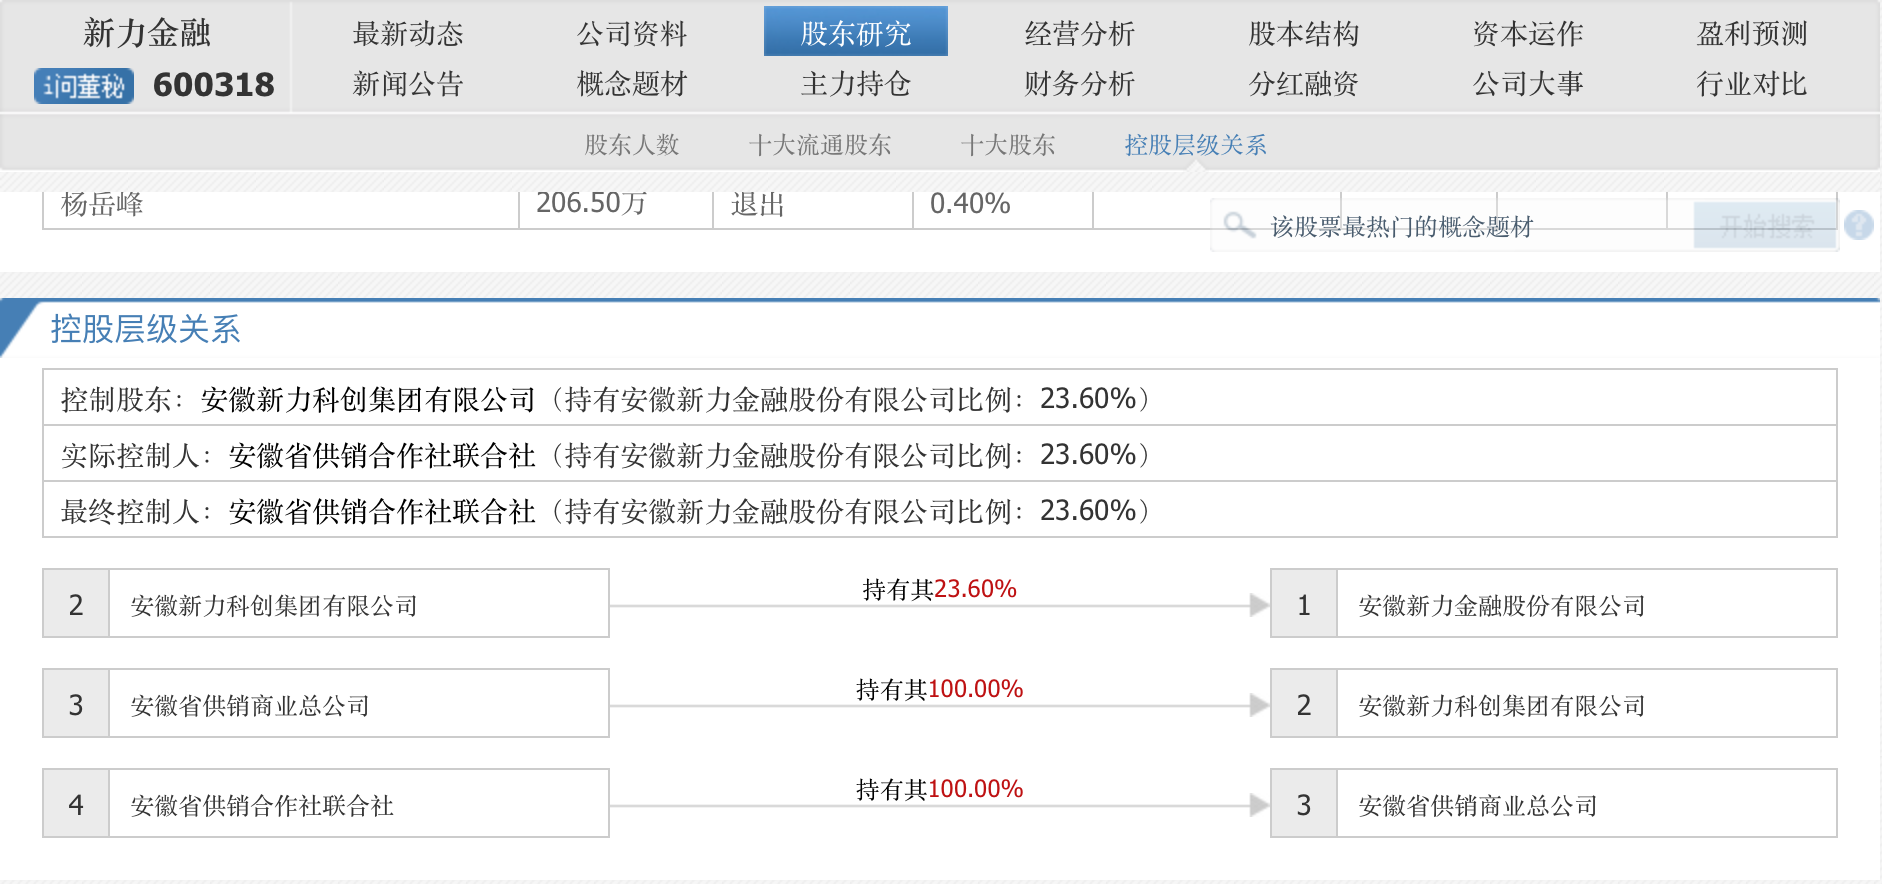Switch to 公司资料 tab
The image size is (1882, 884).
point(632,34)
